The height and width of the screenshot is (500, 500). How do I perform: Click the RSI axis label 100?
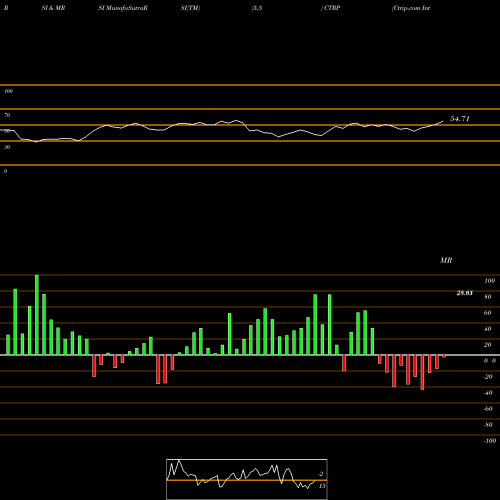pos(8,91)
